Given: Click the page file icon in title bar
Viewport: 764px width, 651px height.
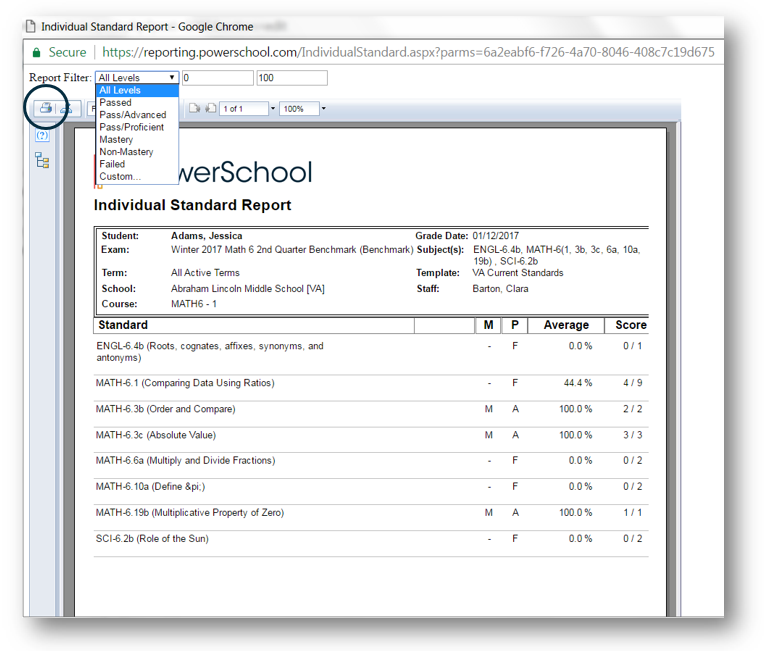Looking at the screenshot, I should pyautogui.click(x=31, y=26).
